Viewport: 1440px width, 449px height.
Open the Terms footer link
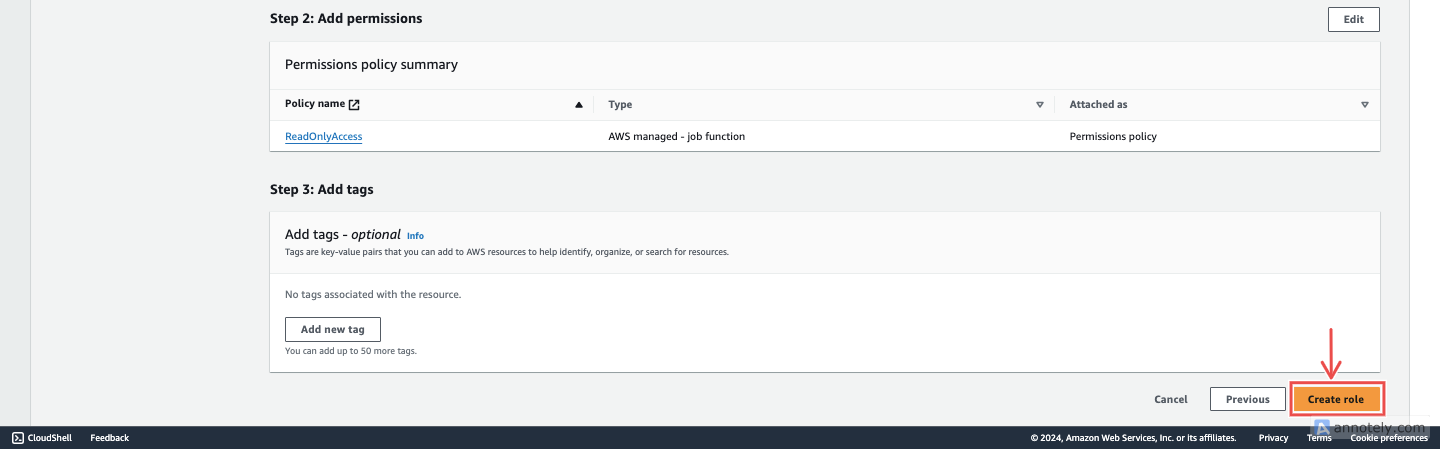click(1319, 438)
